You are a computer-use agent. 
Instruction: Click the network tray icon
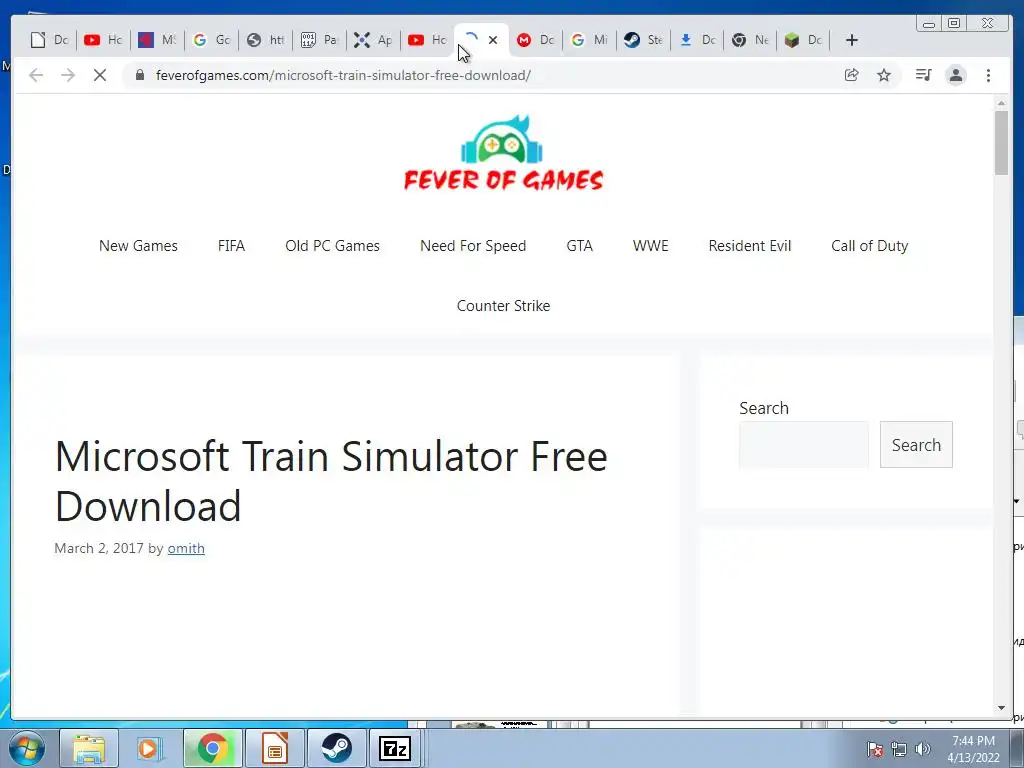pos(899,749)
